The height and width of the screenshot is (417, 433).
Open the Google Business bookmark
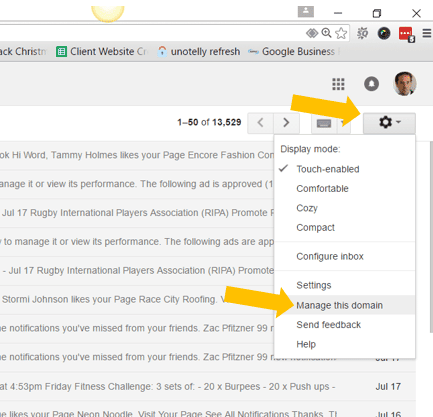pos(294,52)
